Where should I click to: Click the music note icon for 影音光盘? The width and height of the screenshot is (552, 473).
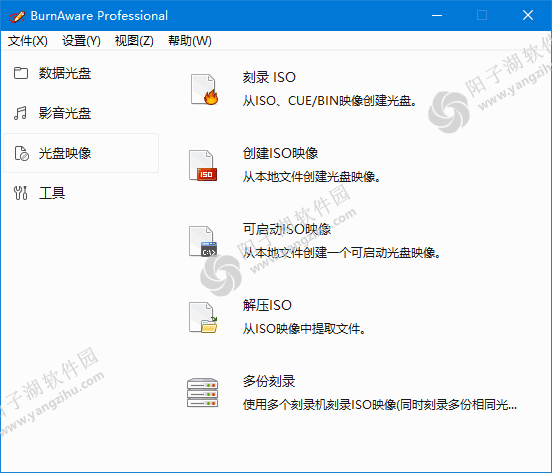pyautogui.click(x=20, y=113)
